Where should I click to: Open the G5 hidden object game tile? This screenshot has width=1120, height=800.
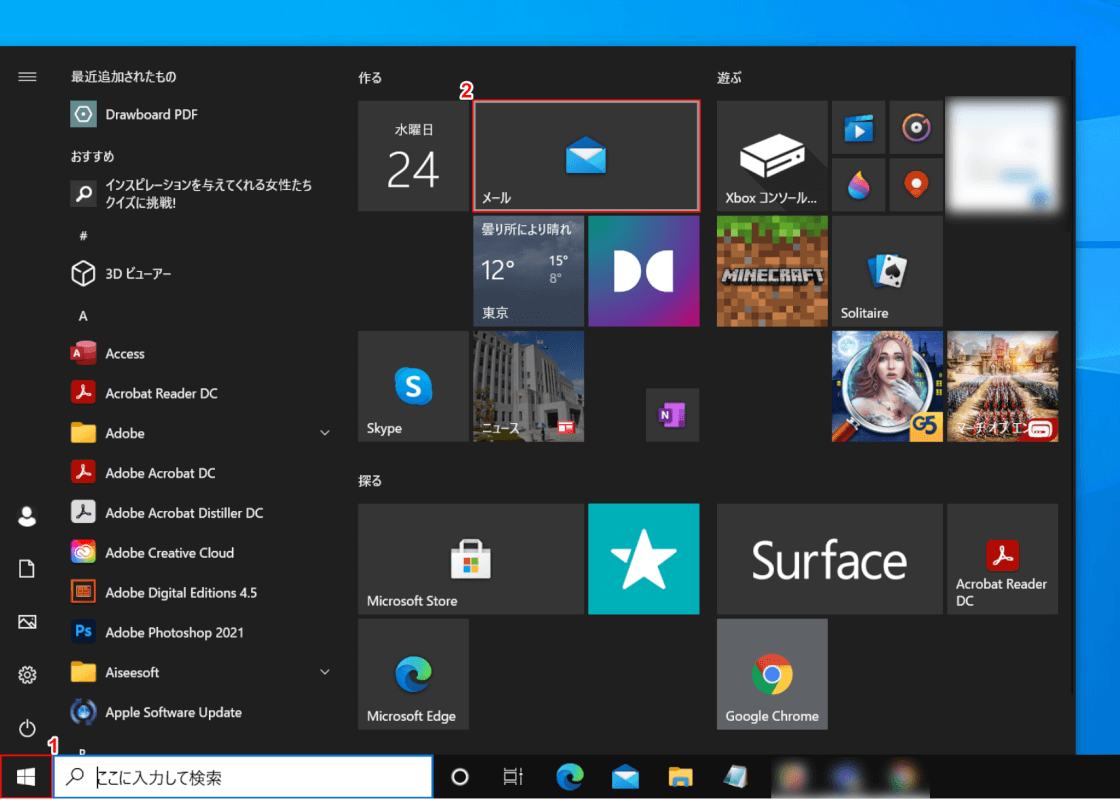coord(887,386)
